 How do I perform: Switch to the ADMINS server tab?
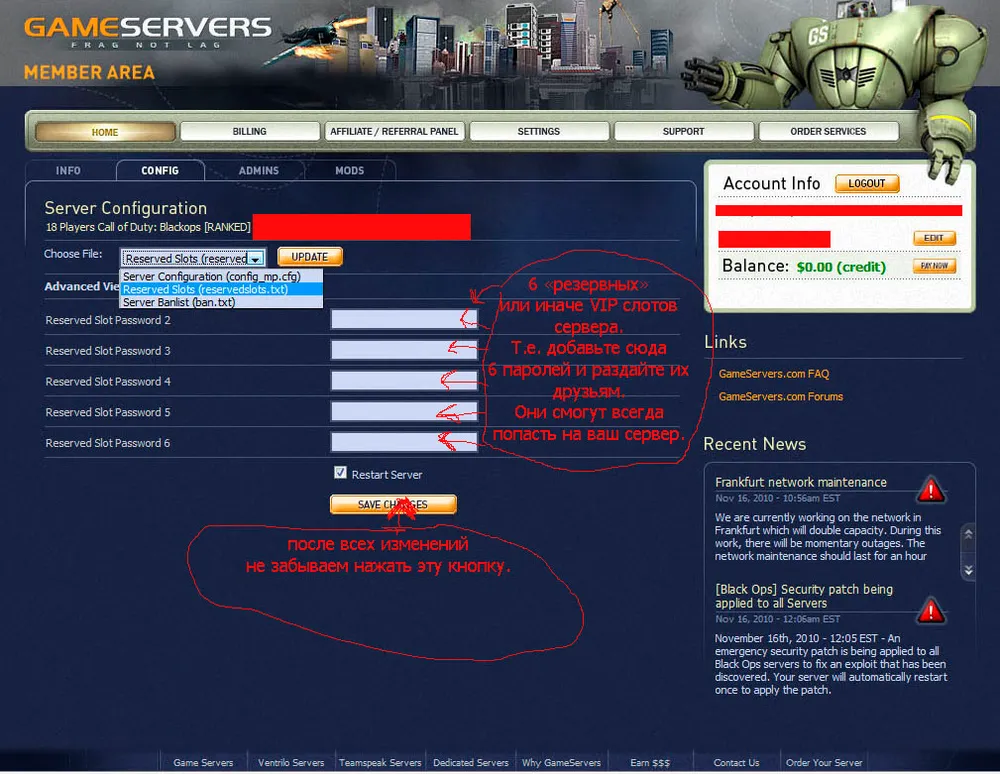(x=258, y=170)
